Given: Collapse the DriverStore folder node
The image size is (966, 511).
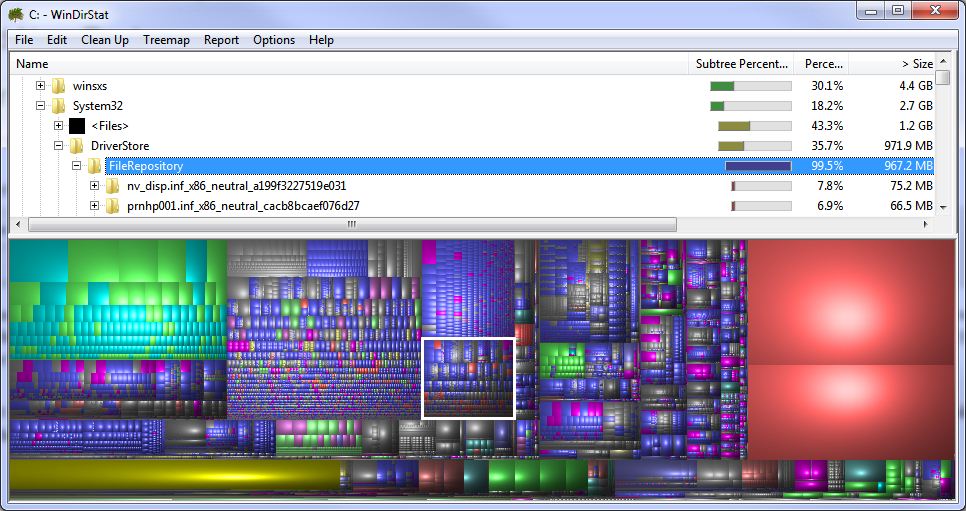Looking at the screenshot, I should click(59, 146).
